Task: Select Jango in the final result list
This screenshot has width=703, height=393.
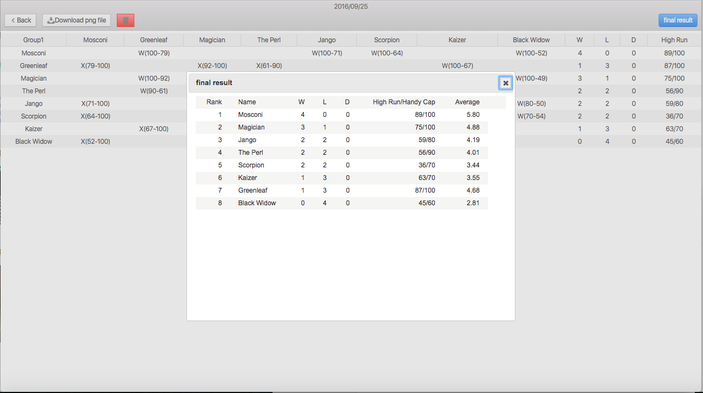Action: [x=247, y=140]
